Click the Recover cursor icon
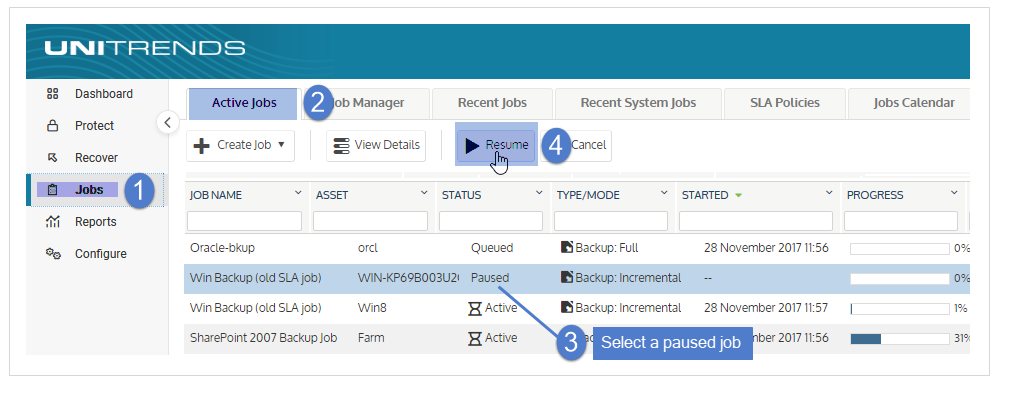This screenshot has width=1021, height=402. (53, 158)
